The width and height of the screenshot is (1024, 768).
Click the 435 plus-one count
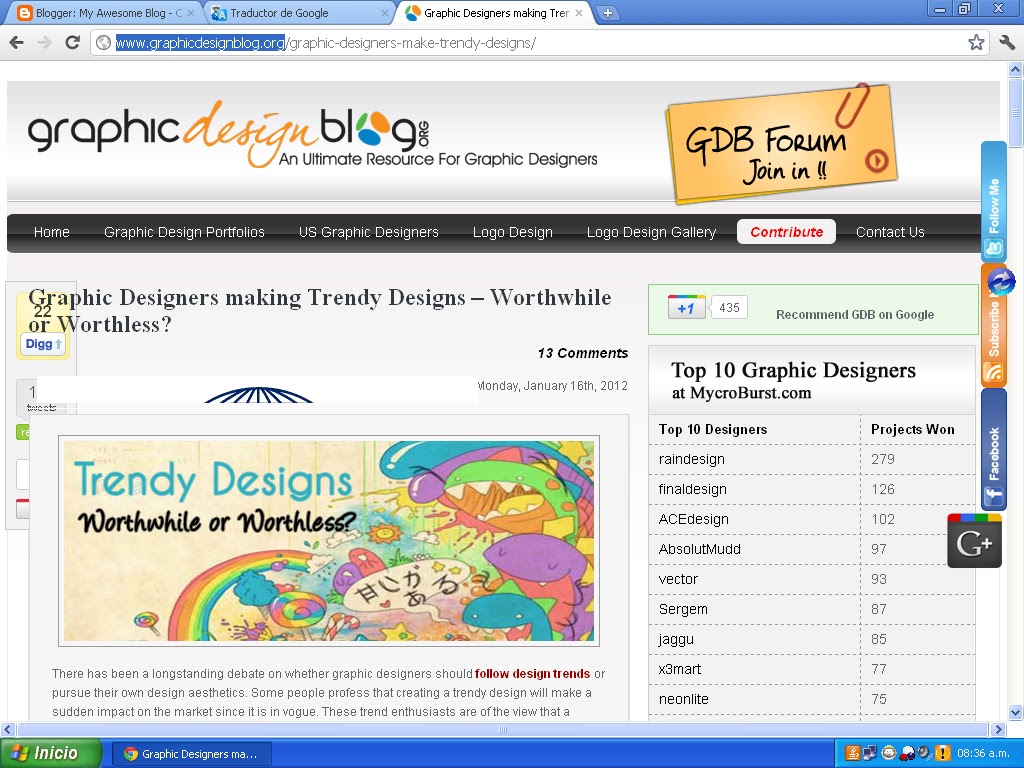[729, 308]
